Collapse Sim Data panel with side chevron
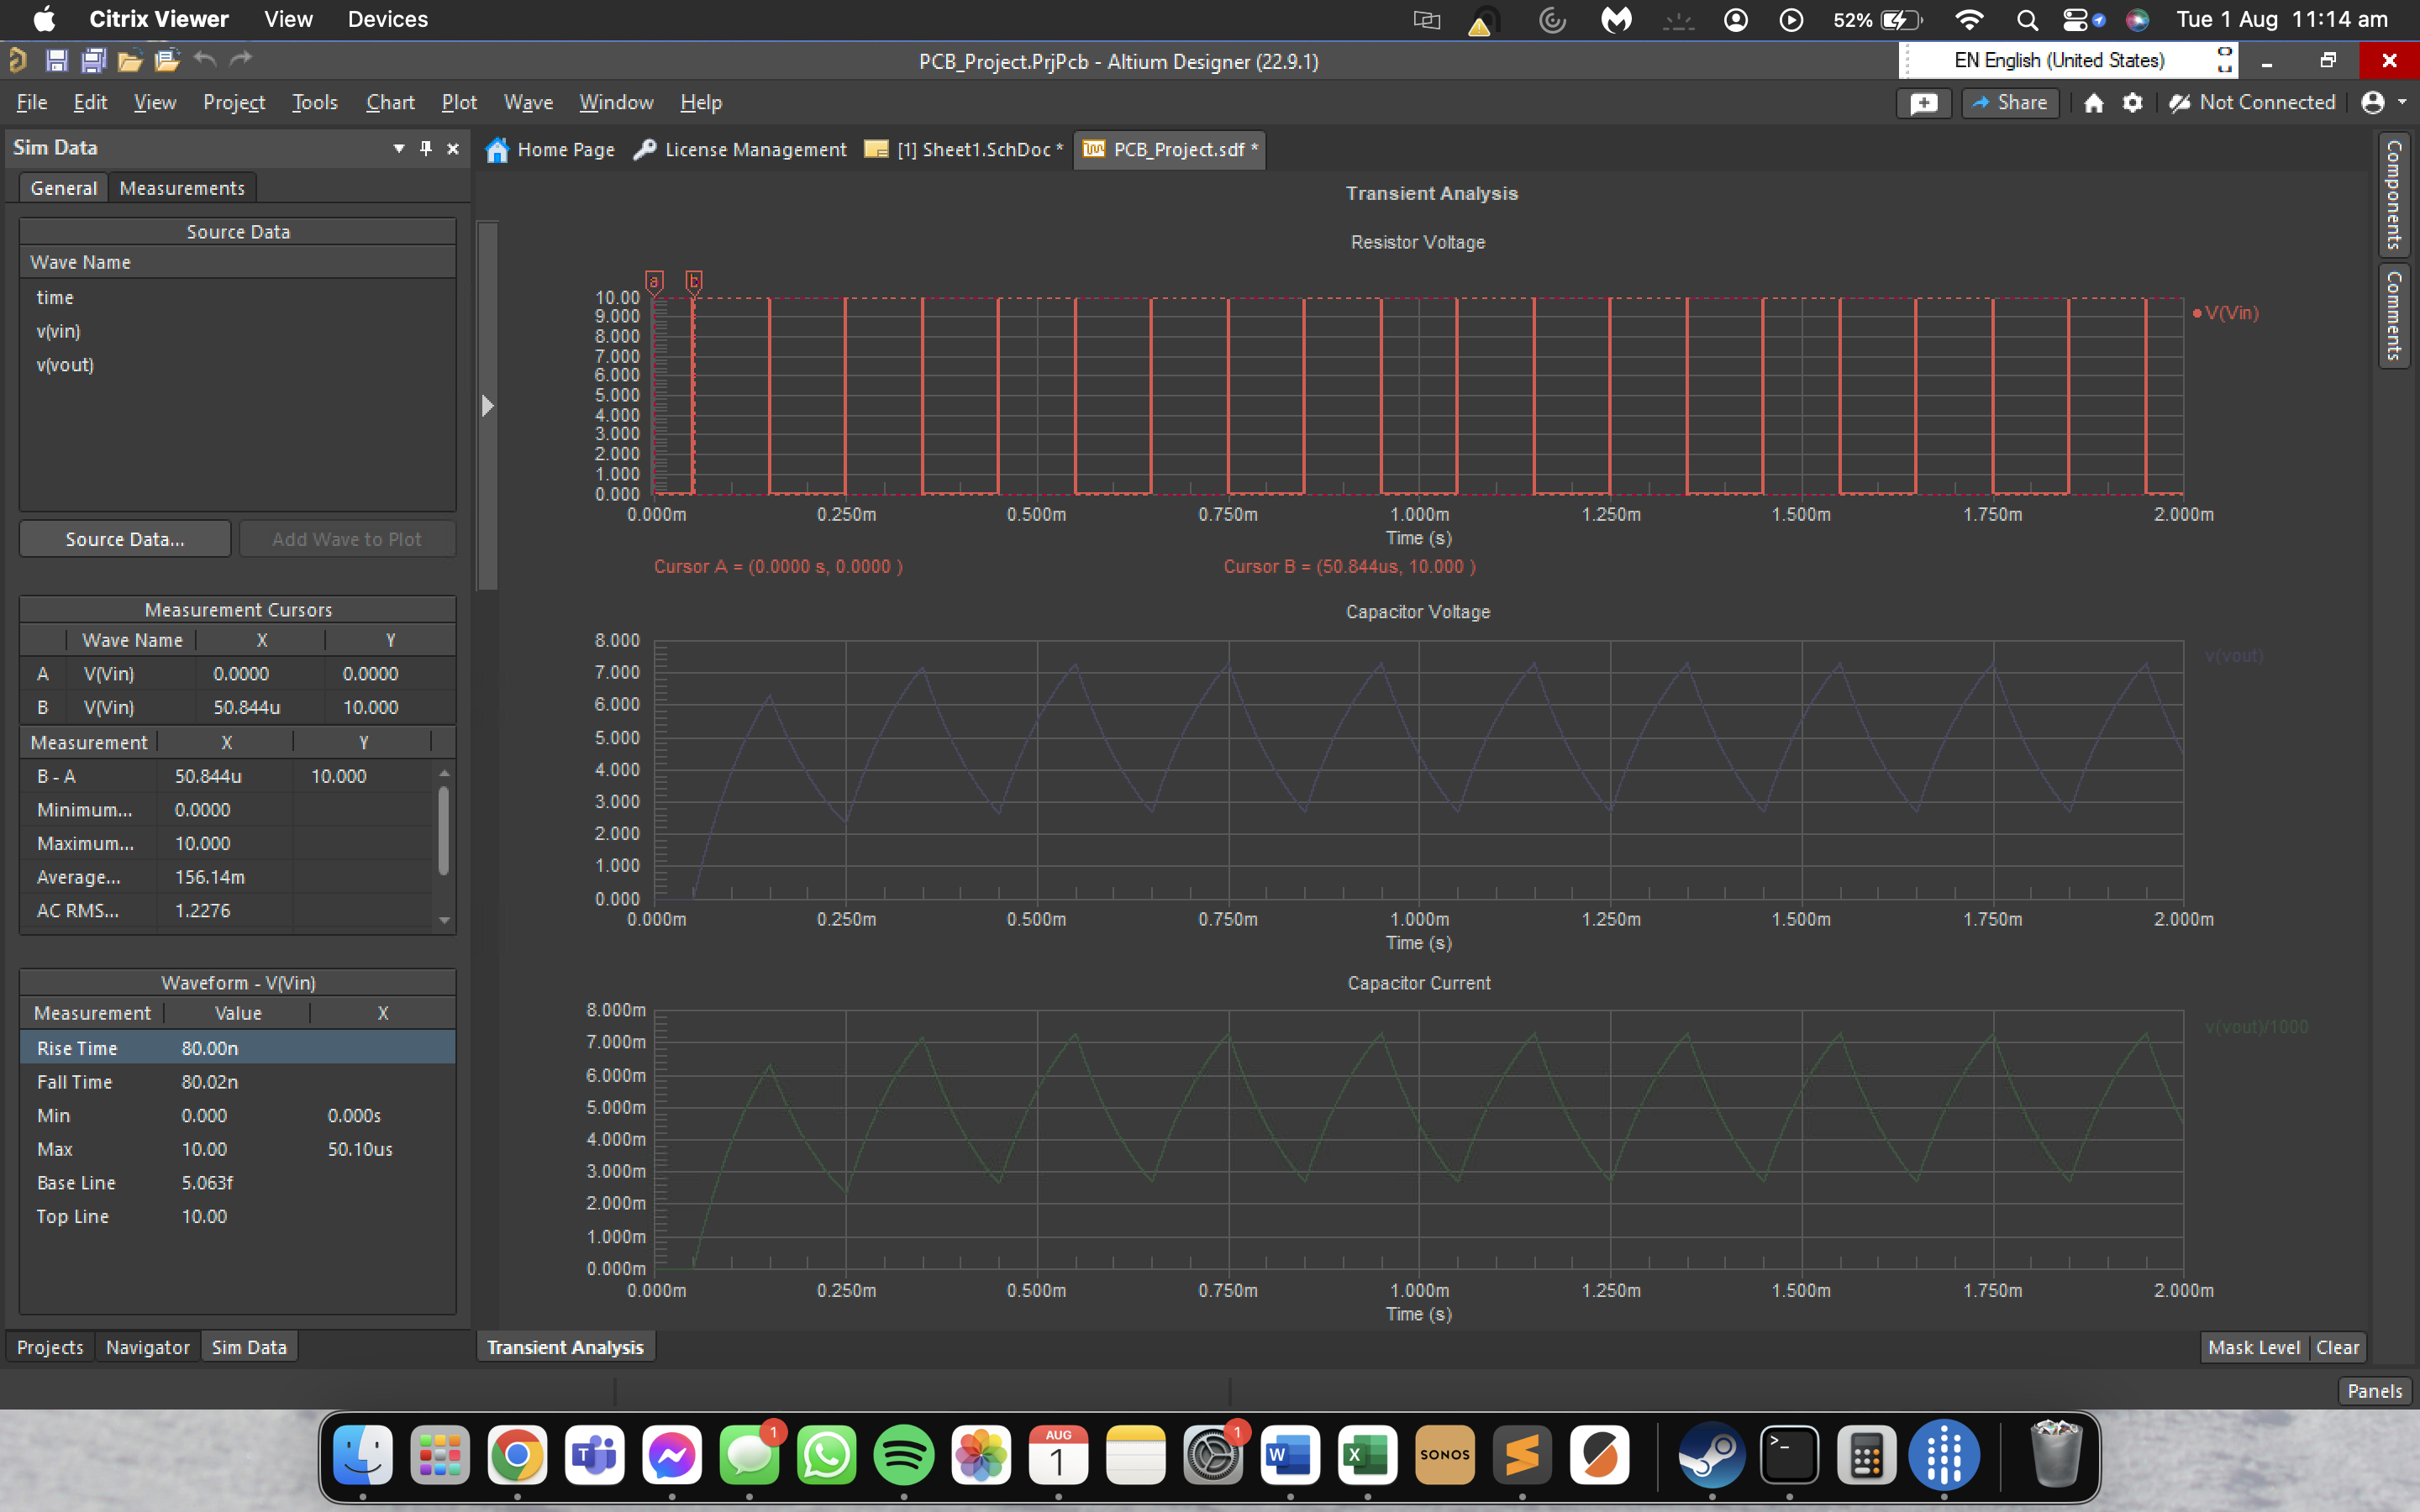The width and height of the screenshot is (2420, 1512). [487, 405]
